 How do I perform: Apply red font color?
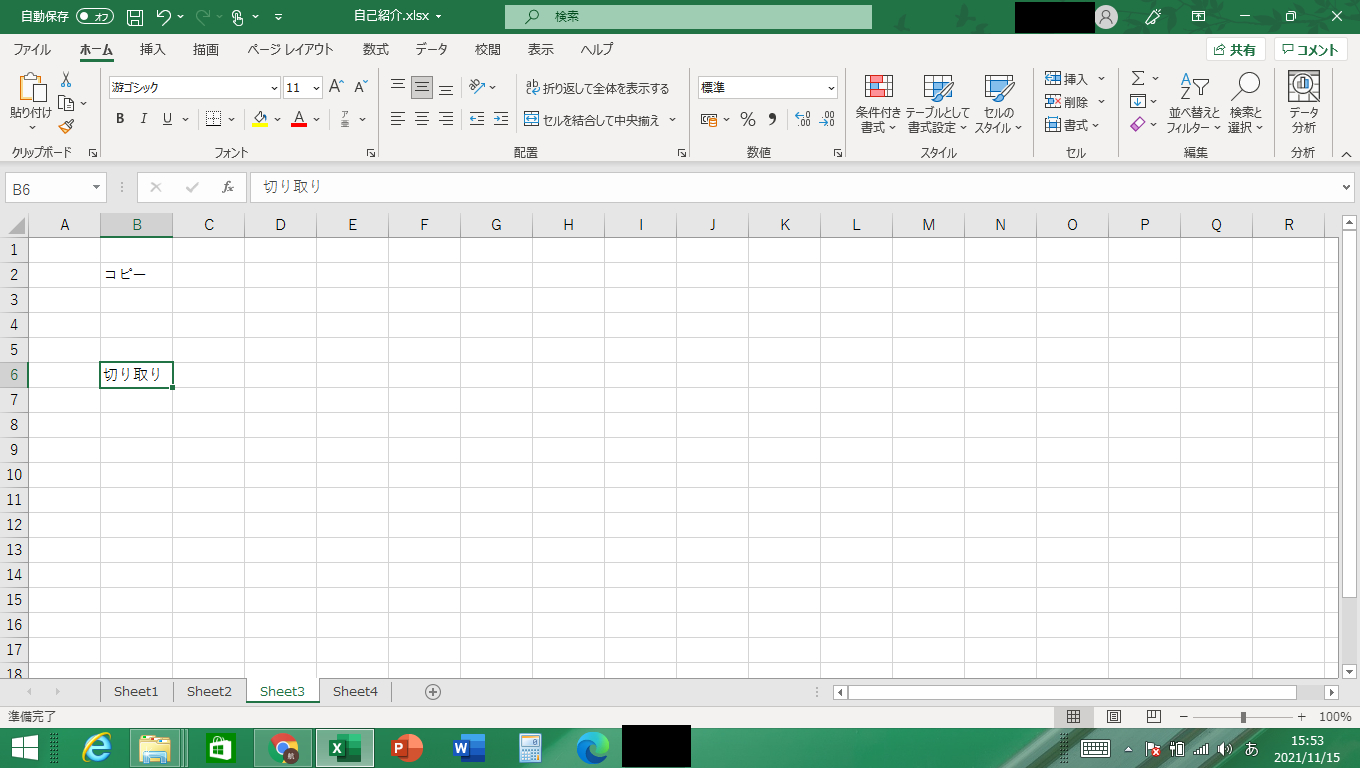[298, 119]
